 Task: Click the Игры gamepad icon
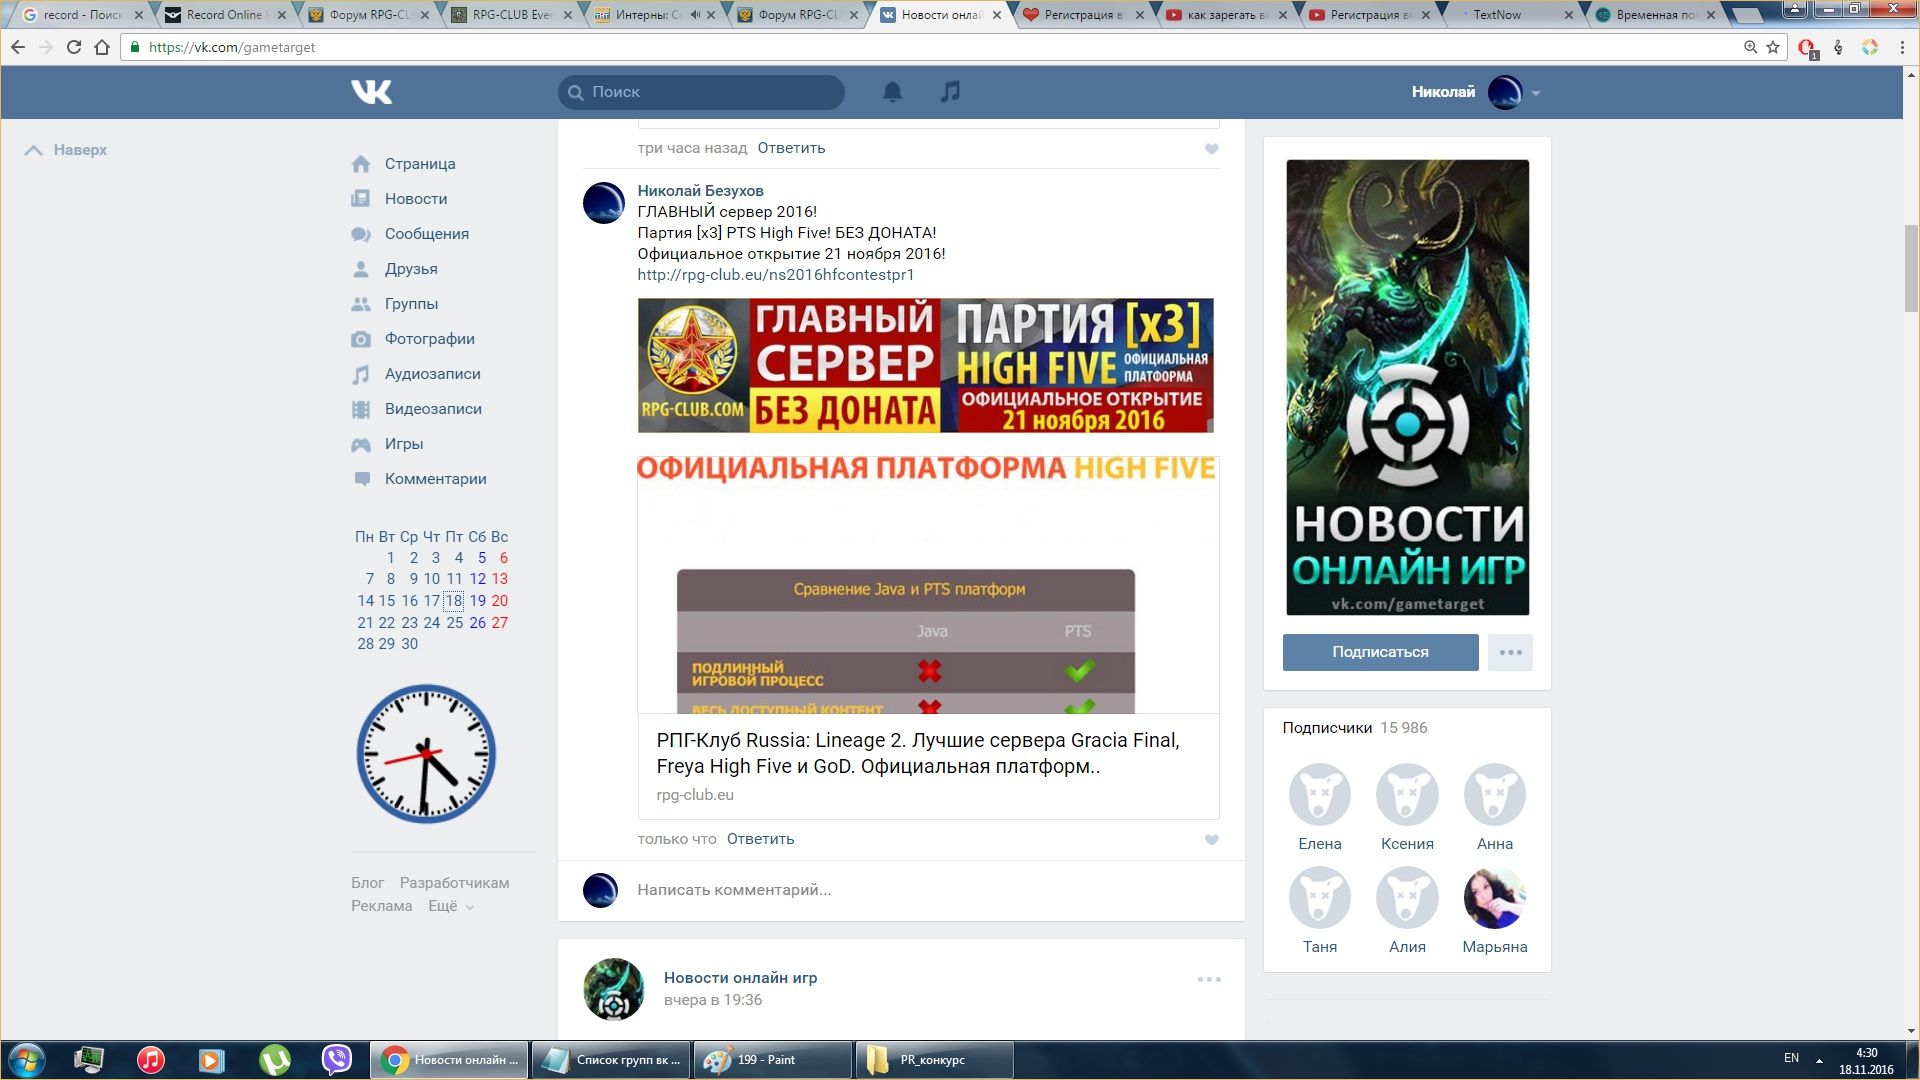click(361, 444)
